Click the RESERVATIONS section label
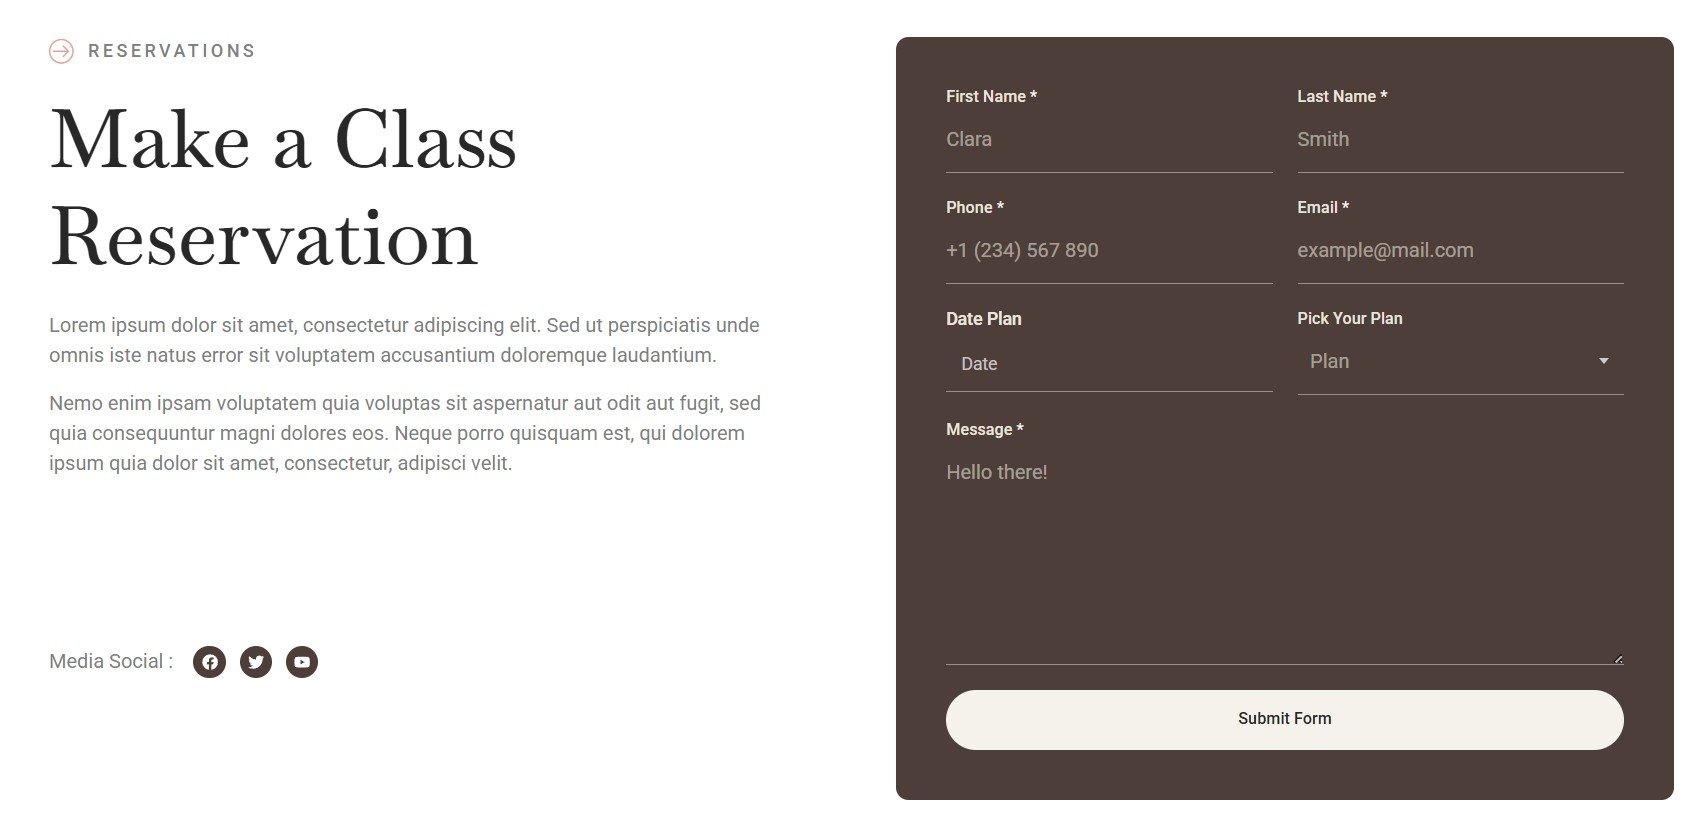This screenshot has height=840, width=1706. point(171,51)
